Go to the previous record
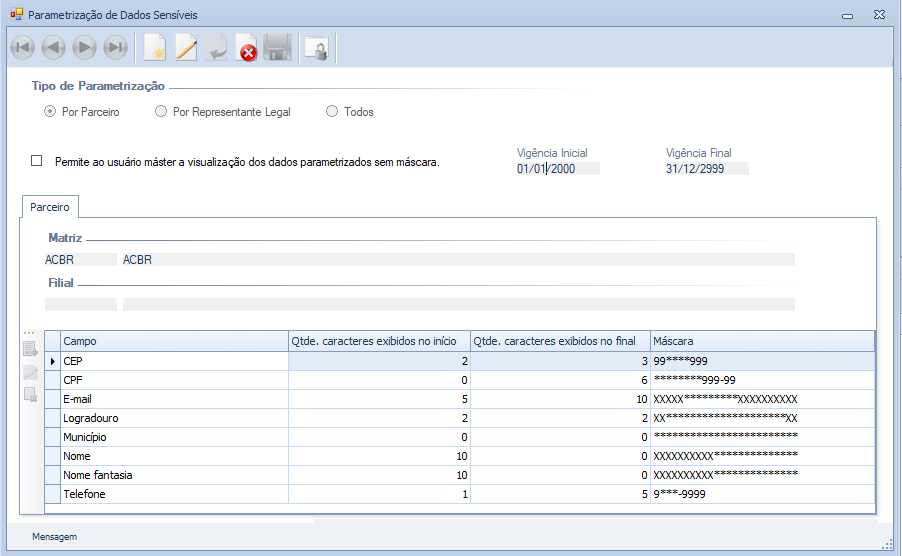 pyautogui.click(x=53, y=47)
